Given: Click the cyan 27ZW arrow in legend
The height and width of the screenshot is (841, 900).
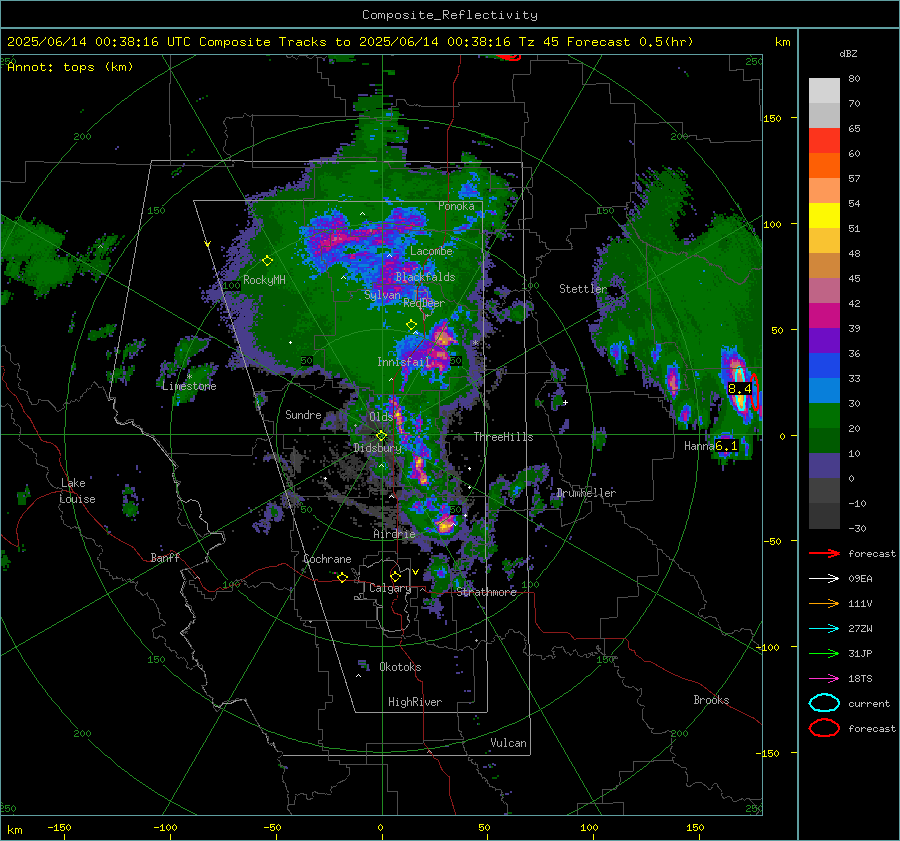Looking at the screenshot, I should click(x=824, y=629).
